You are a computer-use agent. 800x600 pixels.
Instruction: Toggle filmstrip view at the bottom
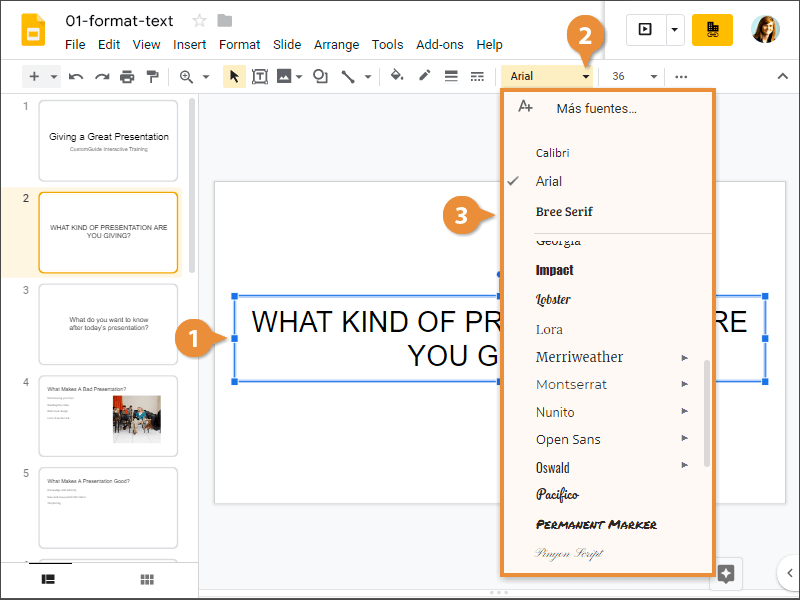click(x=47, y=580)
